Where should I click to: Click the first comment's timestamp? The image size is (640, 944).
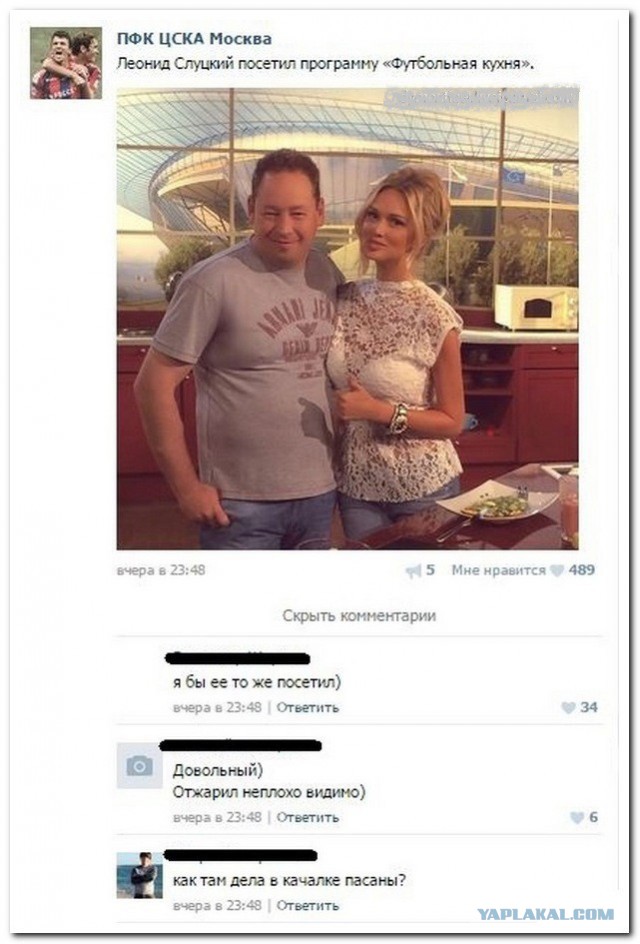[x=217, y=707]
